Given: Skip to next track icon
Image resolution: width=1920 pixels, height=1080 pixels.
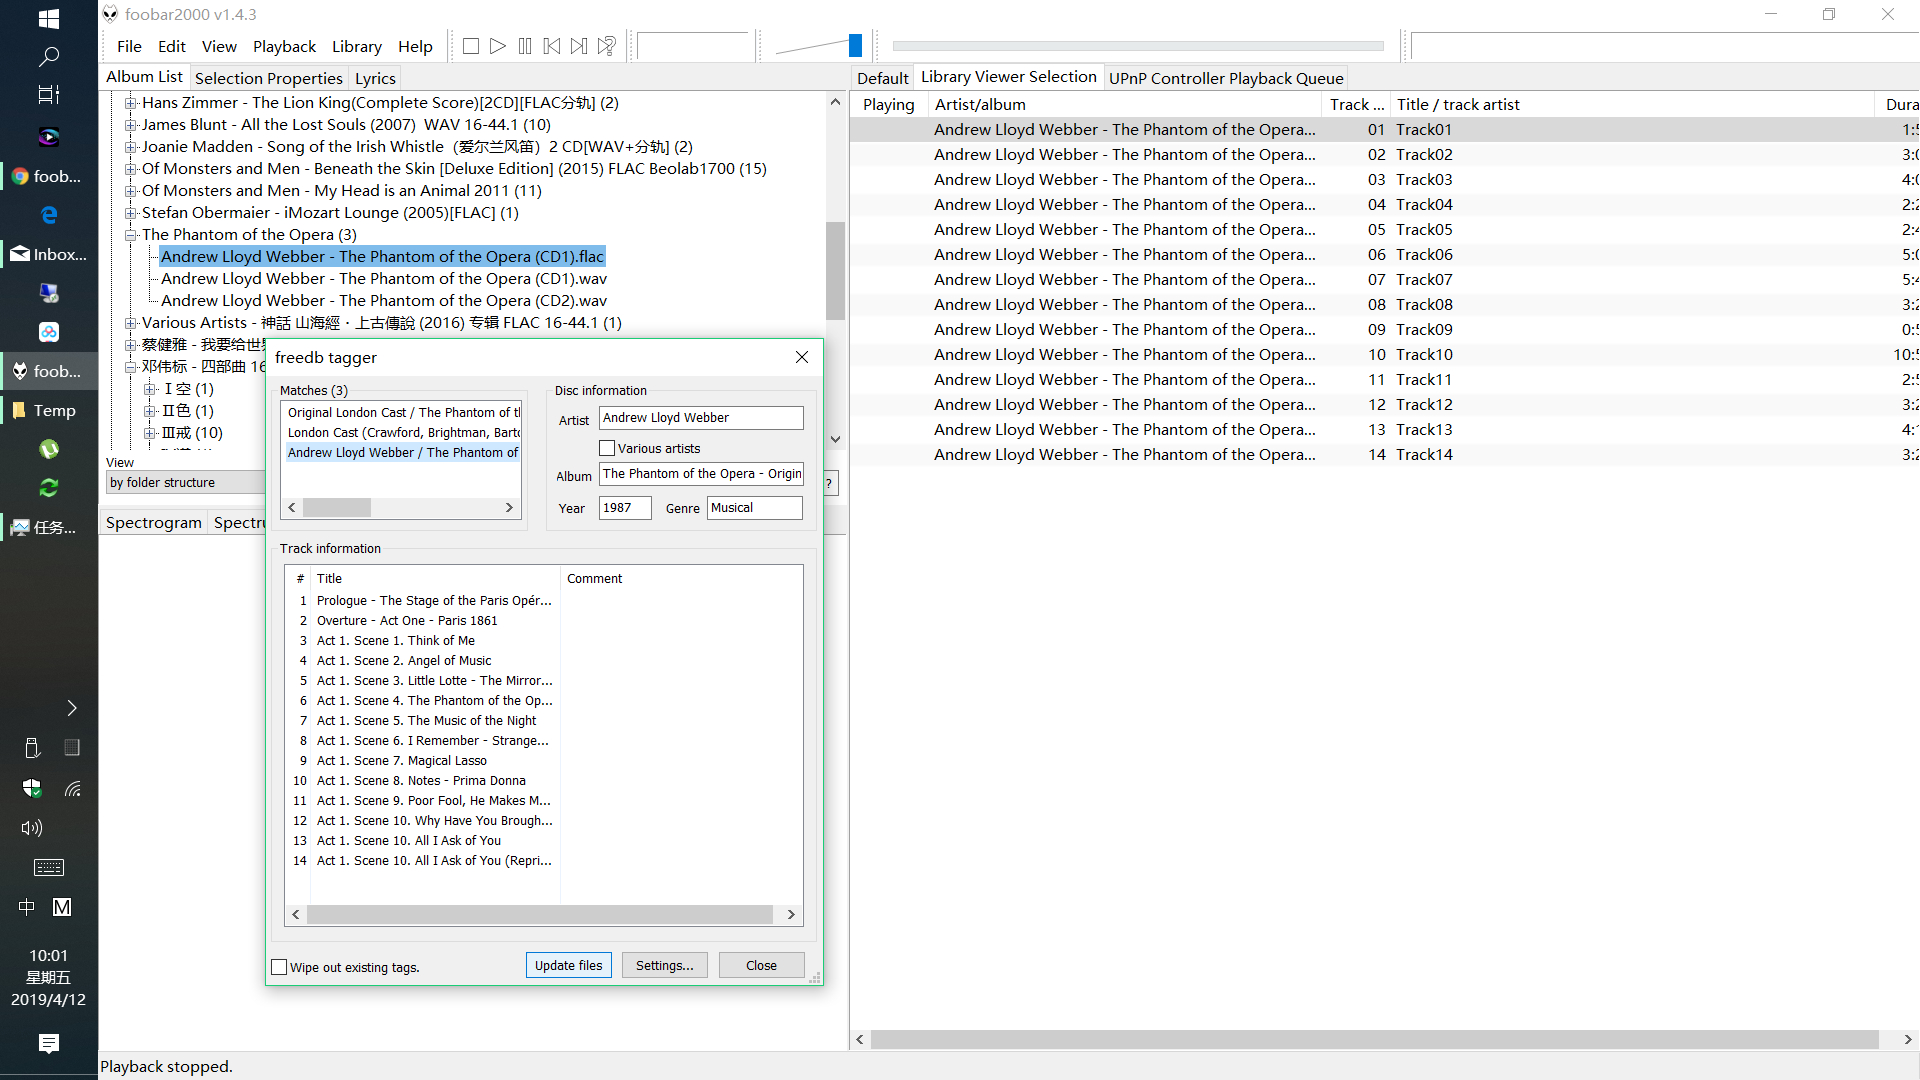Looking at the screenshot, I should (579, 46).
